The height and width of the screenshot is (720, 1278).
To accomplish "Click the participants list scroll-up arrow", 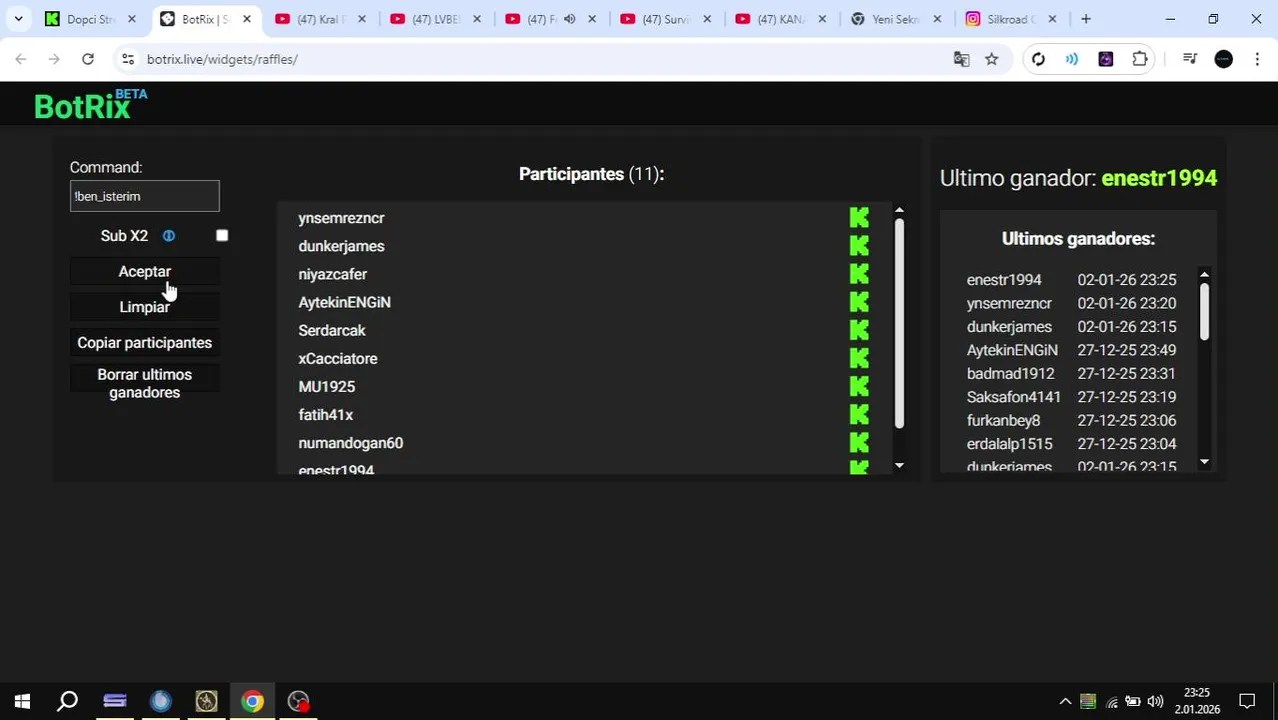I will point(899,210).
